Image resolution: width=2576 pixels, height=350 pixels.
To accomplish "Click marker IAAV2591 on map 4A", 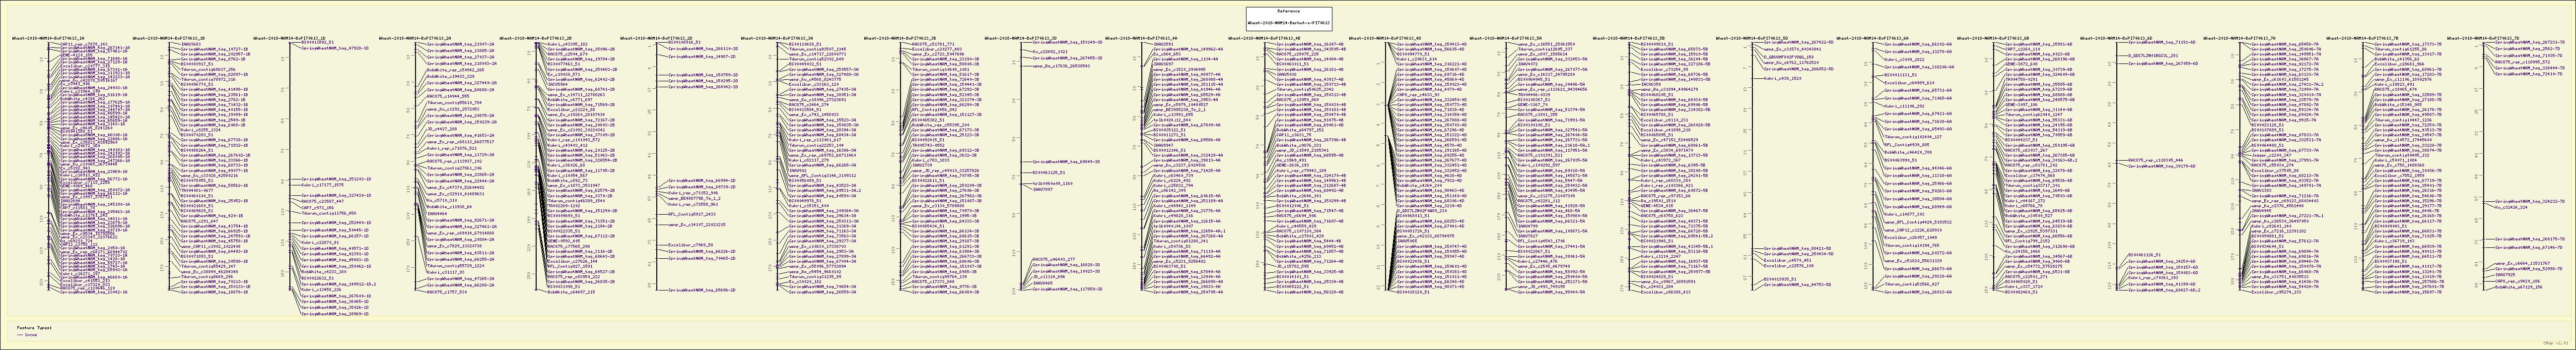I will tap(1163, 44).
